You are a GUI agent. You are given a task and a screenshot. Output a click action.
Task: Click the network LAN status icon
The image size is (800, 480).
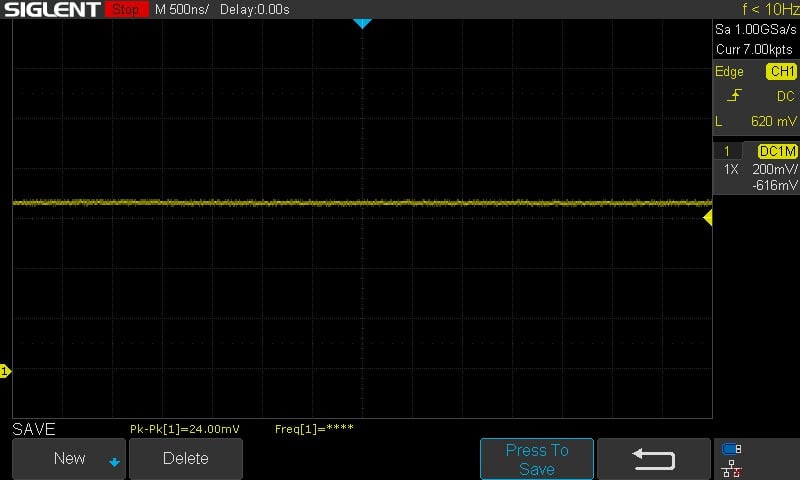(x=732, y=468)
